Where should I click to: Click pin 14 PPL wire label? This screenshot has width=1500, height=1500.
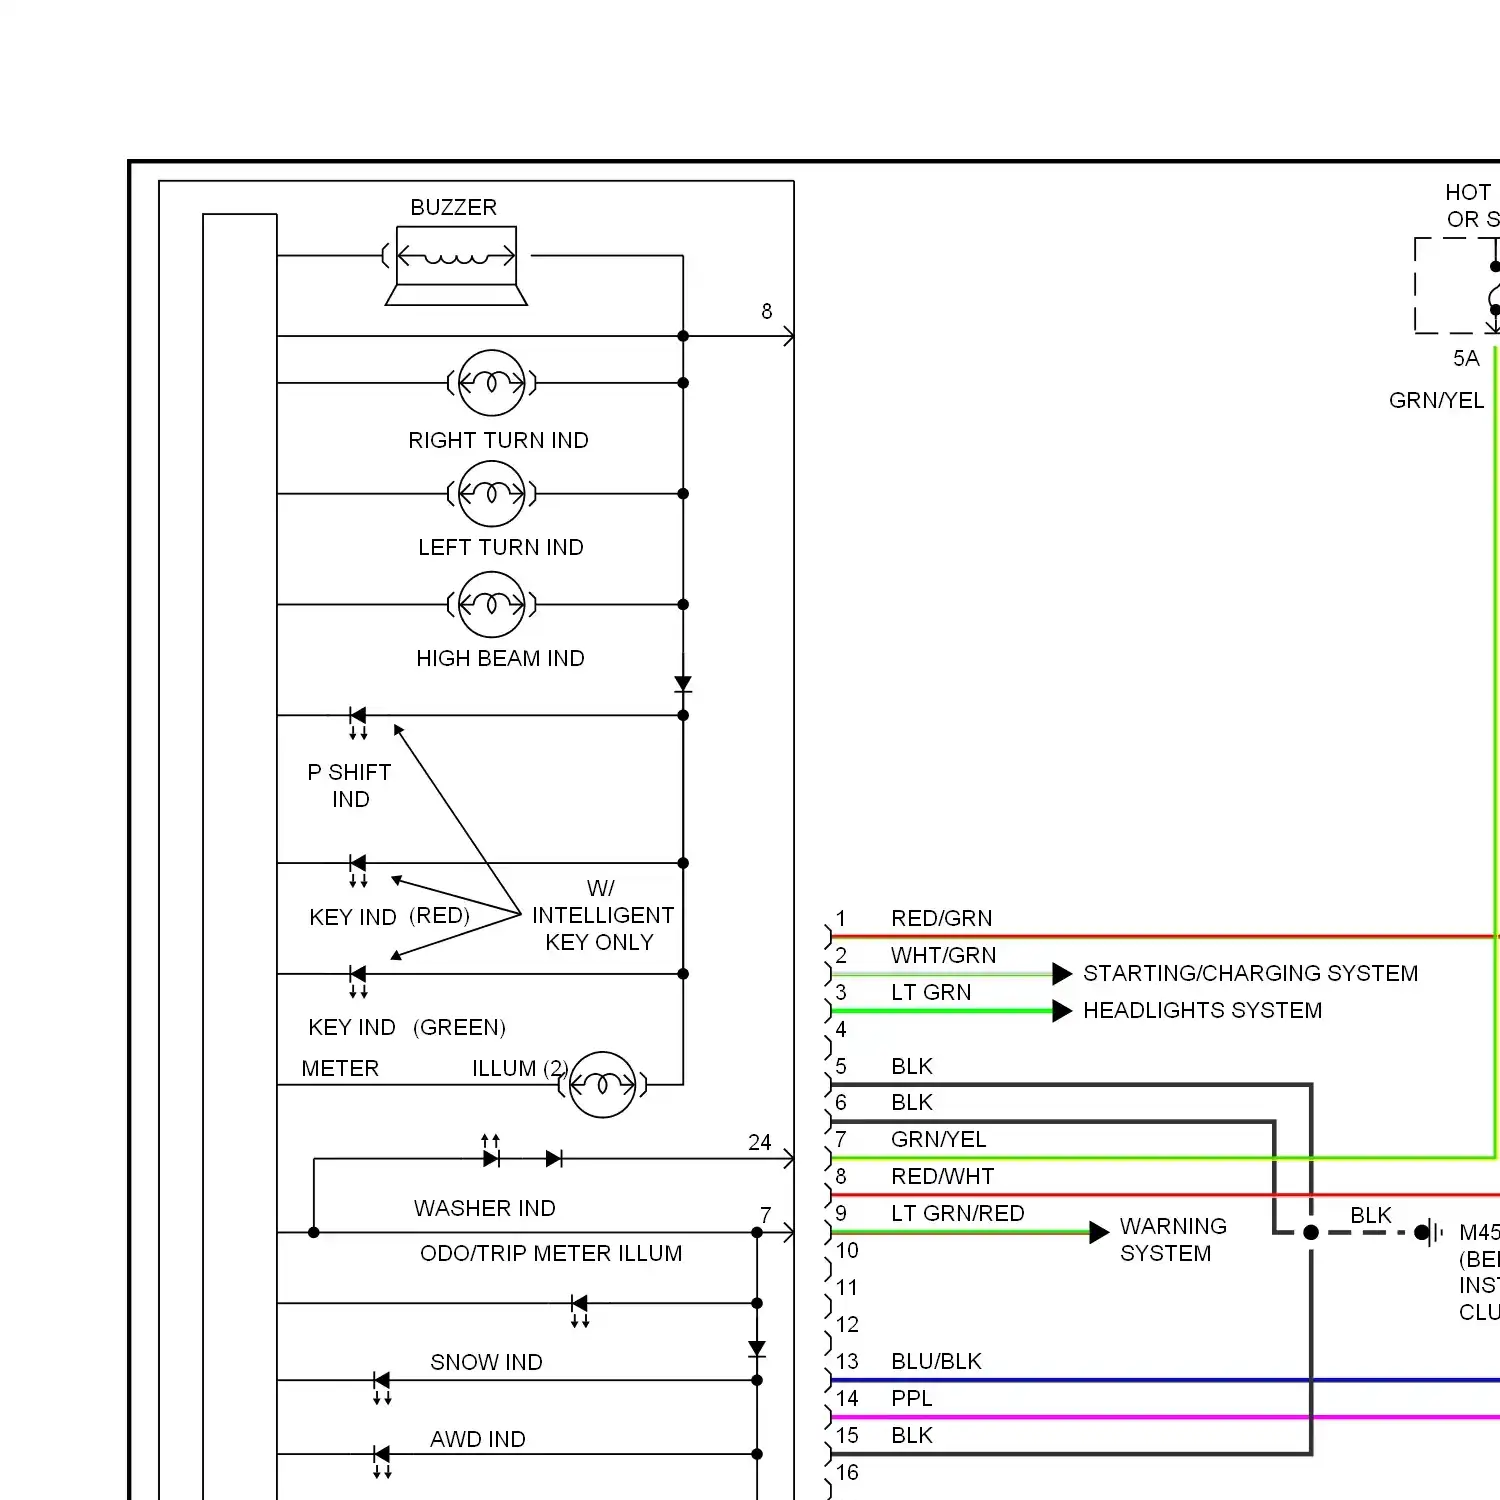tap(911, 1398)
